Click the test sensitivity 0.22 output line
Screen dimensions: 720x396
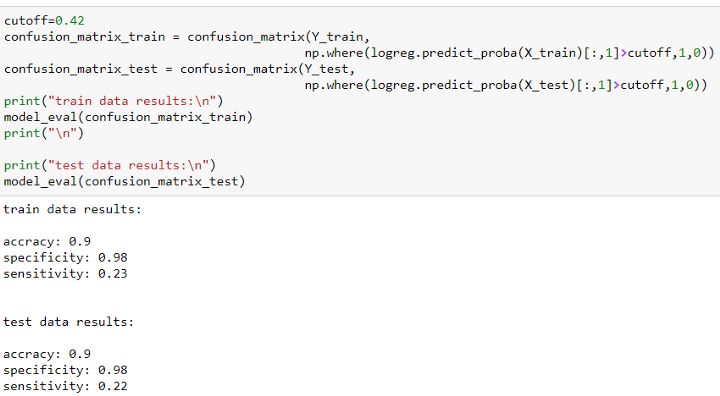(65, 386)
